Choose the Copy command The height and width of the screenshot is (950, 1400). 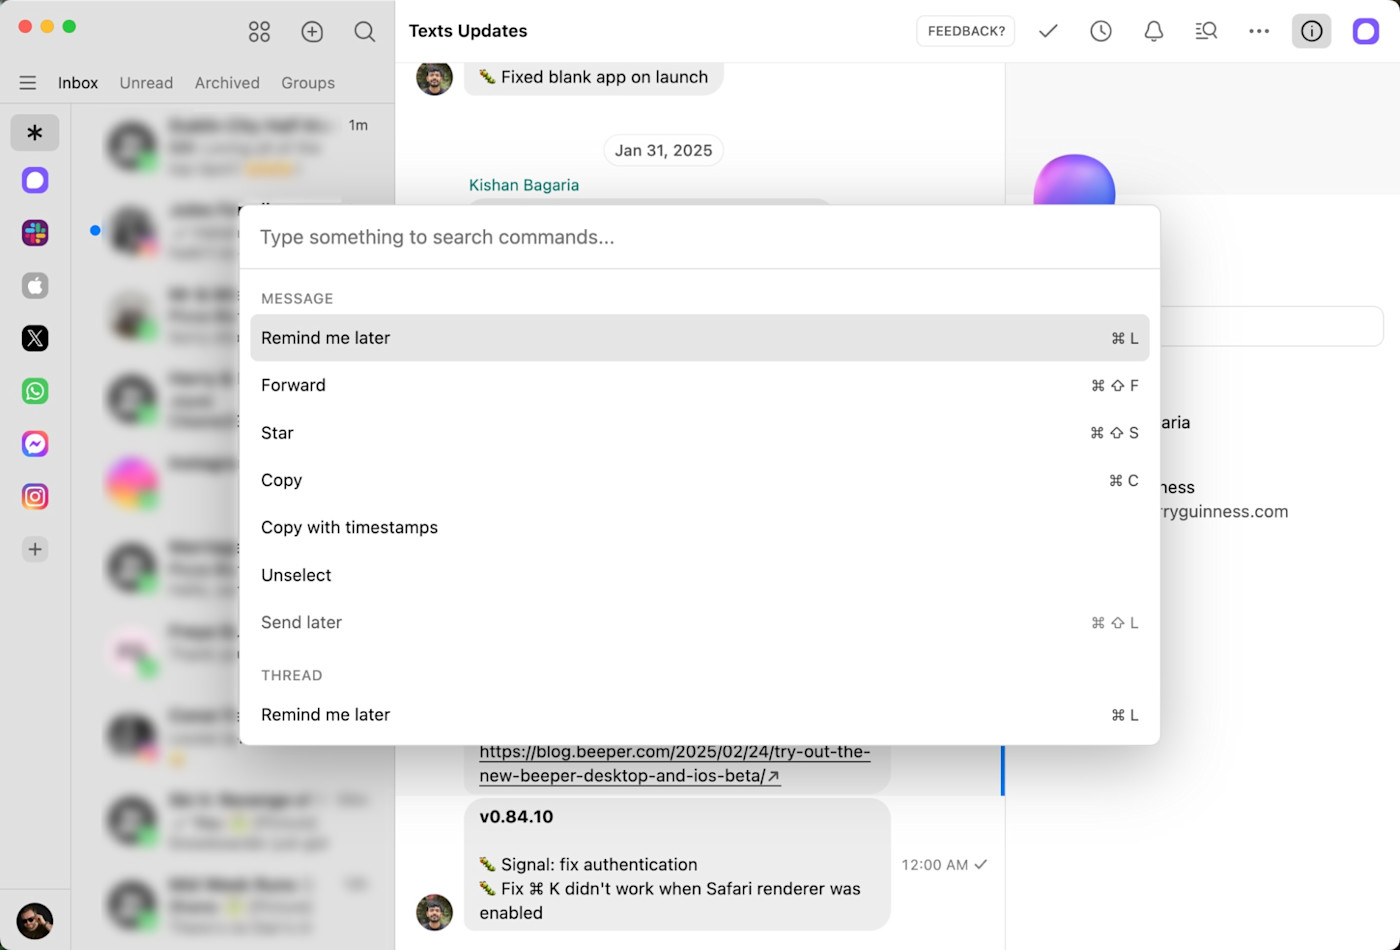coord(700,480)
